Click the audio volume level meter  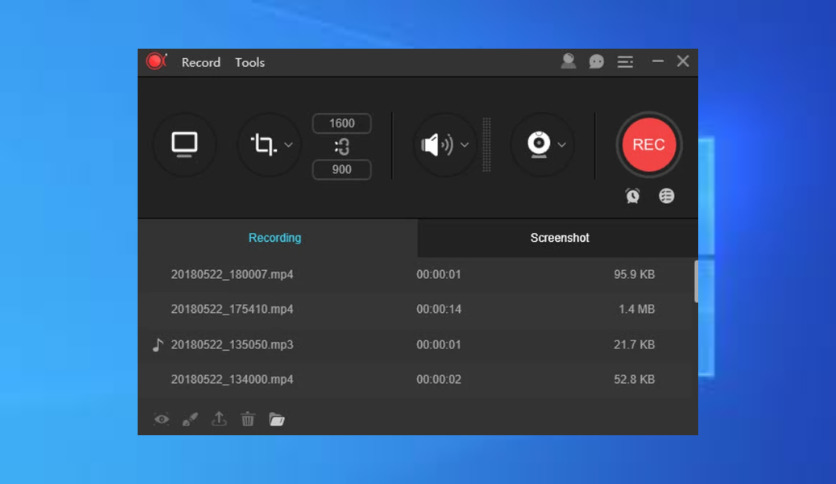pos(487,145)
